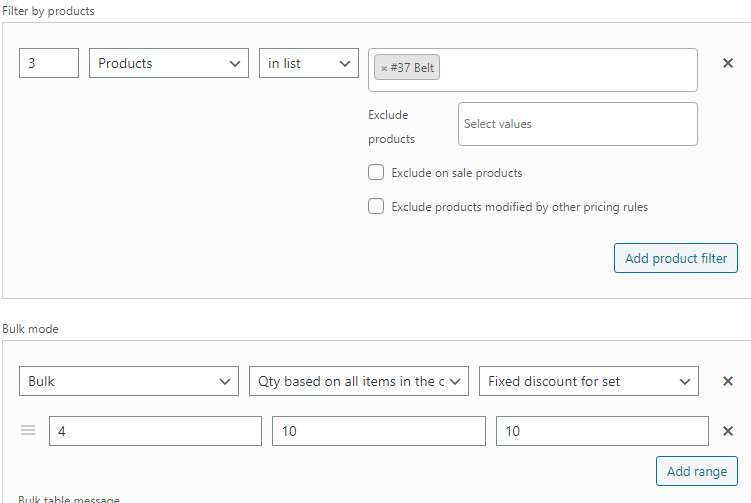Viewport: 751px width, 503px height.
Task: Click Add range button
Action: click(x=697, y=471)
